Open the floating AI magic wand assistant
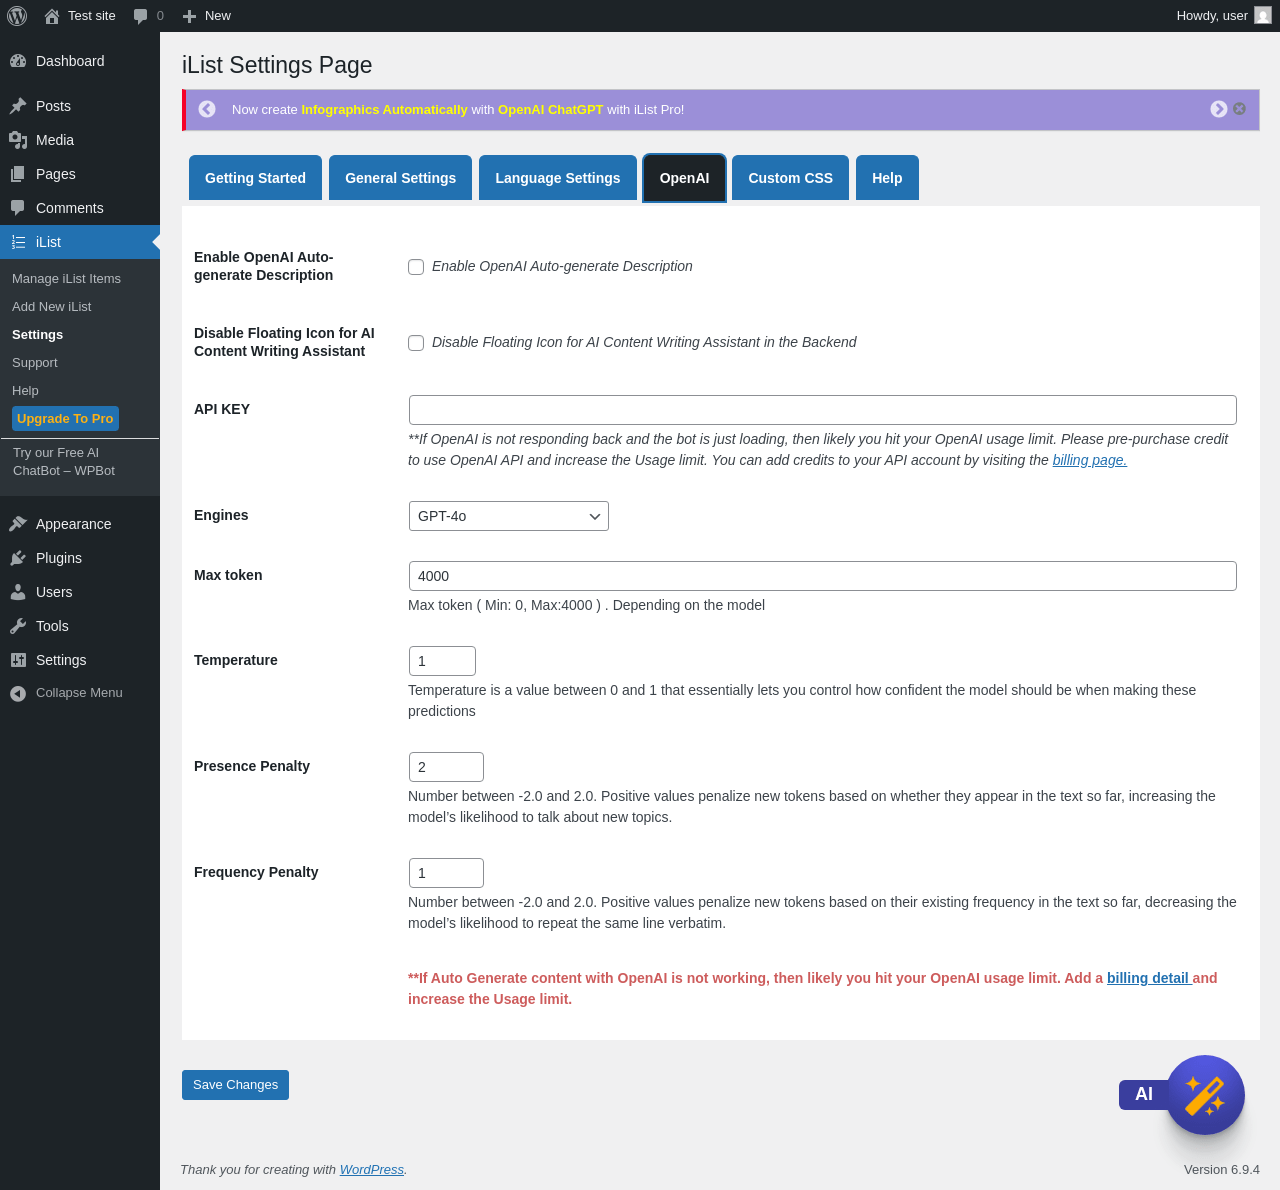Viewport: 1280px width, 1190px height. click(x=1204, y=1095)
